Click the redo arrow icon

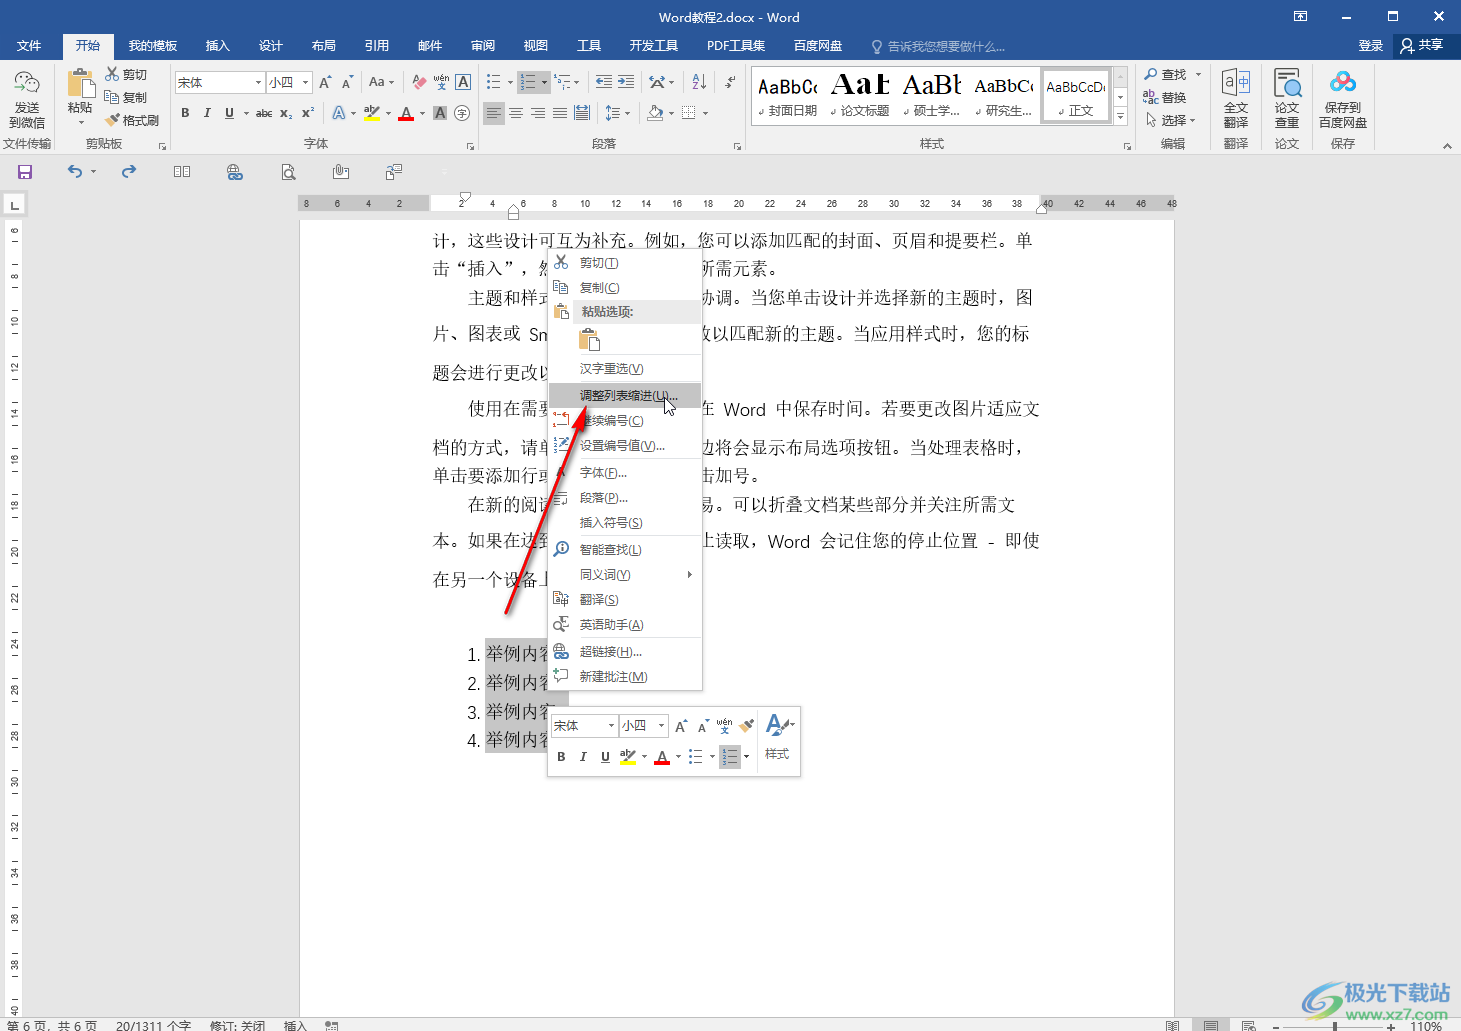pyautogui.click(x=129, y=172)
